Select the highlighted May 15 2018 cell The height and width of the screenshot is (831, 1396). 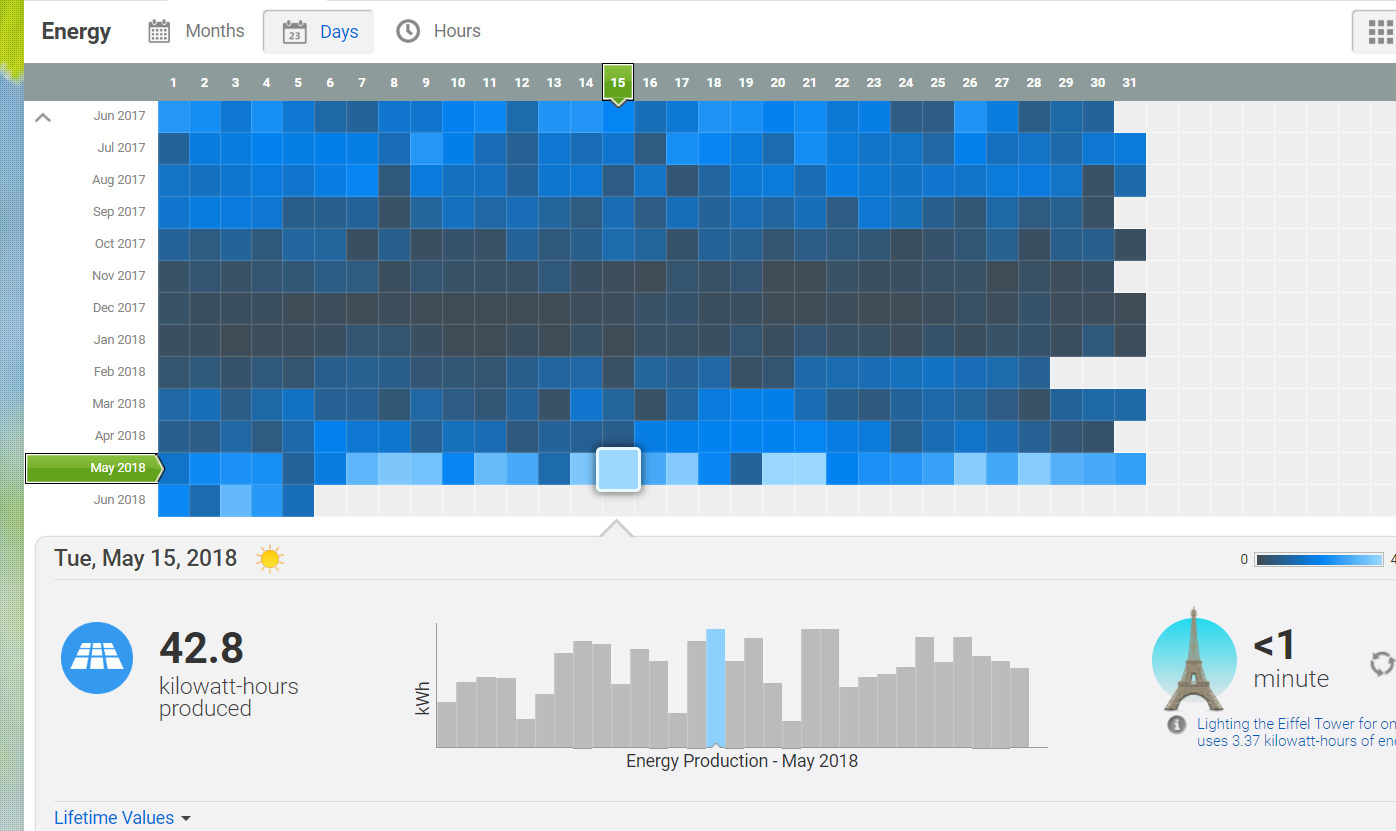pos(618,469)
